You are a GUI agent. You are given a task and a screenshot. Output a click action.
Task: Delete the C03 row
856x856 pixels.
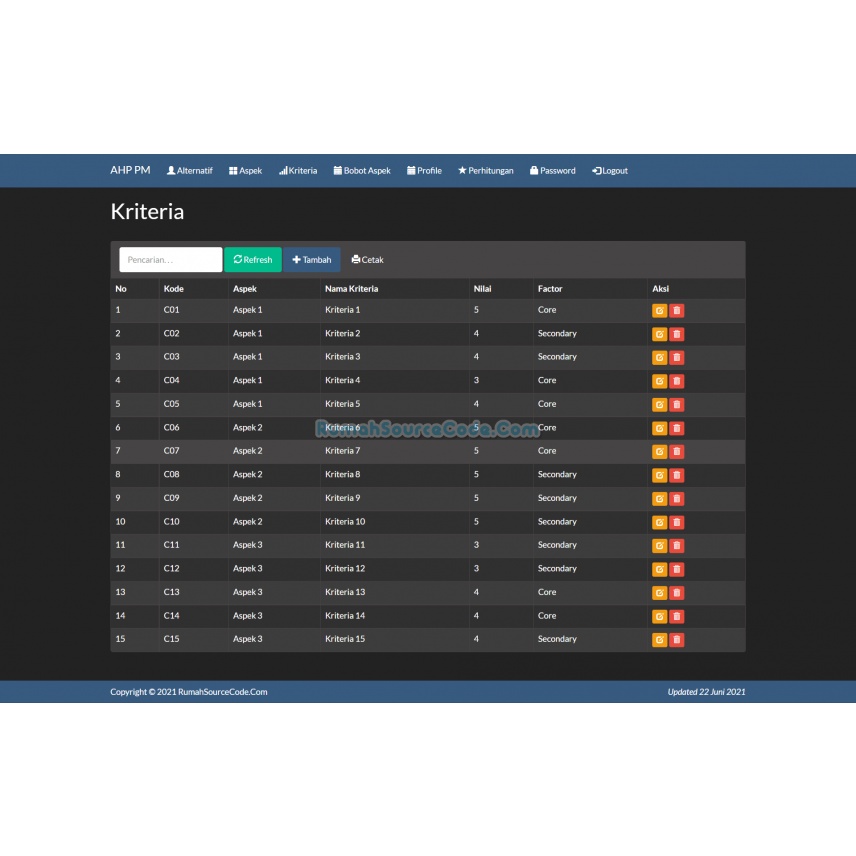tap(676, 358)
